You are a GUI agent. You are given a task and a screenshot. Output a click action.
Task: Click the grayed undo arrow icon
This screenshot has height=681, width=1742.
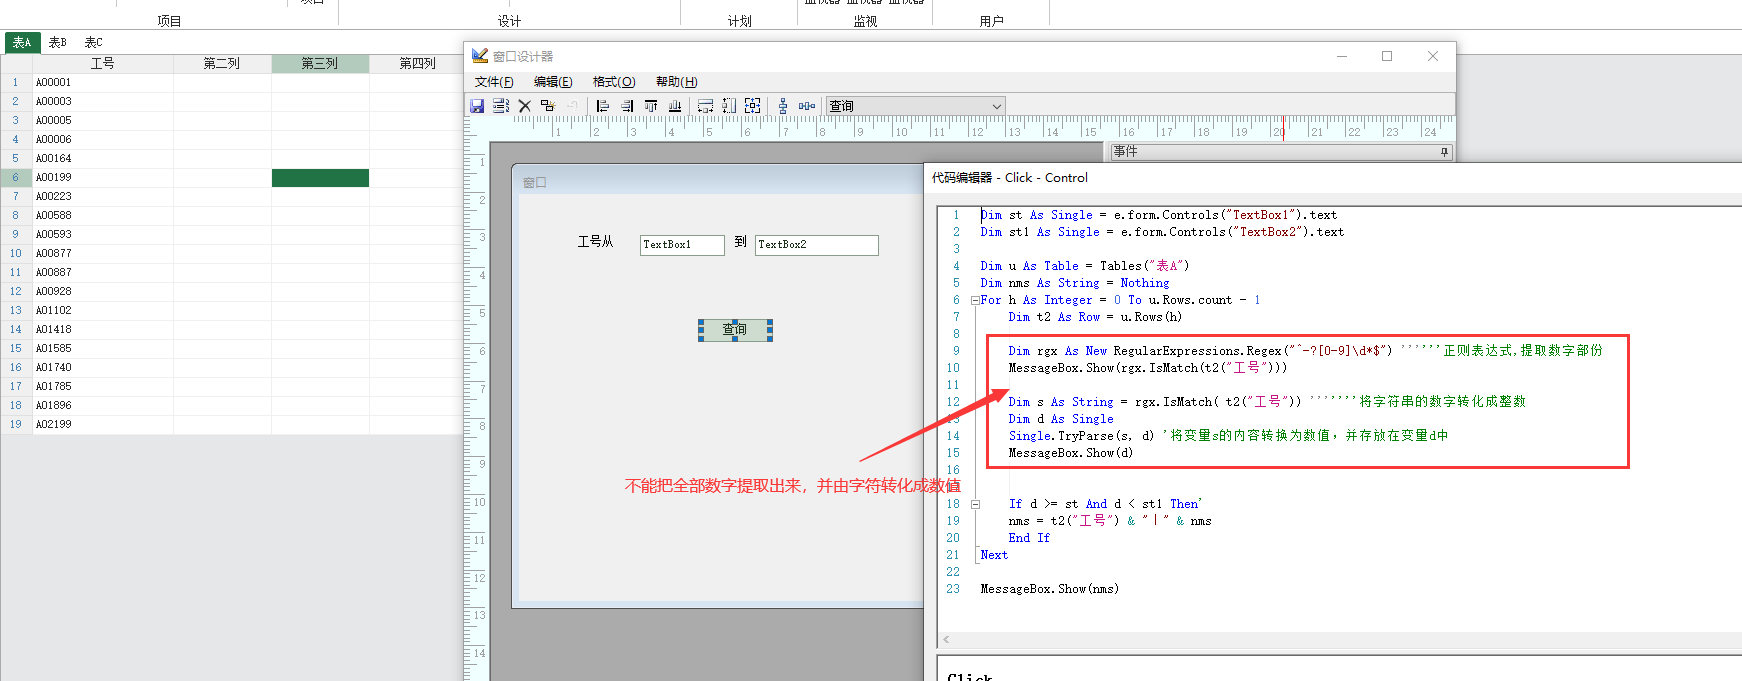[x=572, y=106]
